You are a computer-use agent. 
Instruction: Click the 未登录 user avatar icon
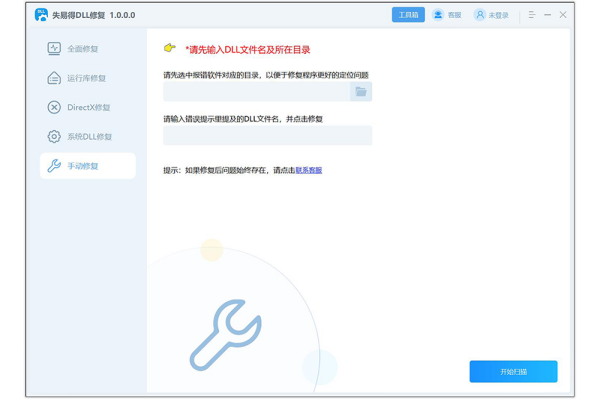click(479, 15)
